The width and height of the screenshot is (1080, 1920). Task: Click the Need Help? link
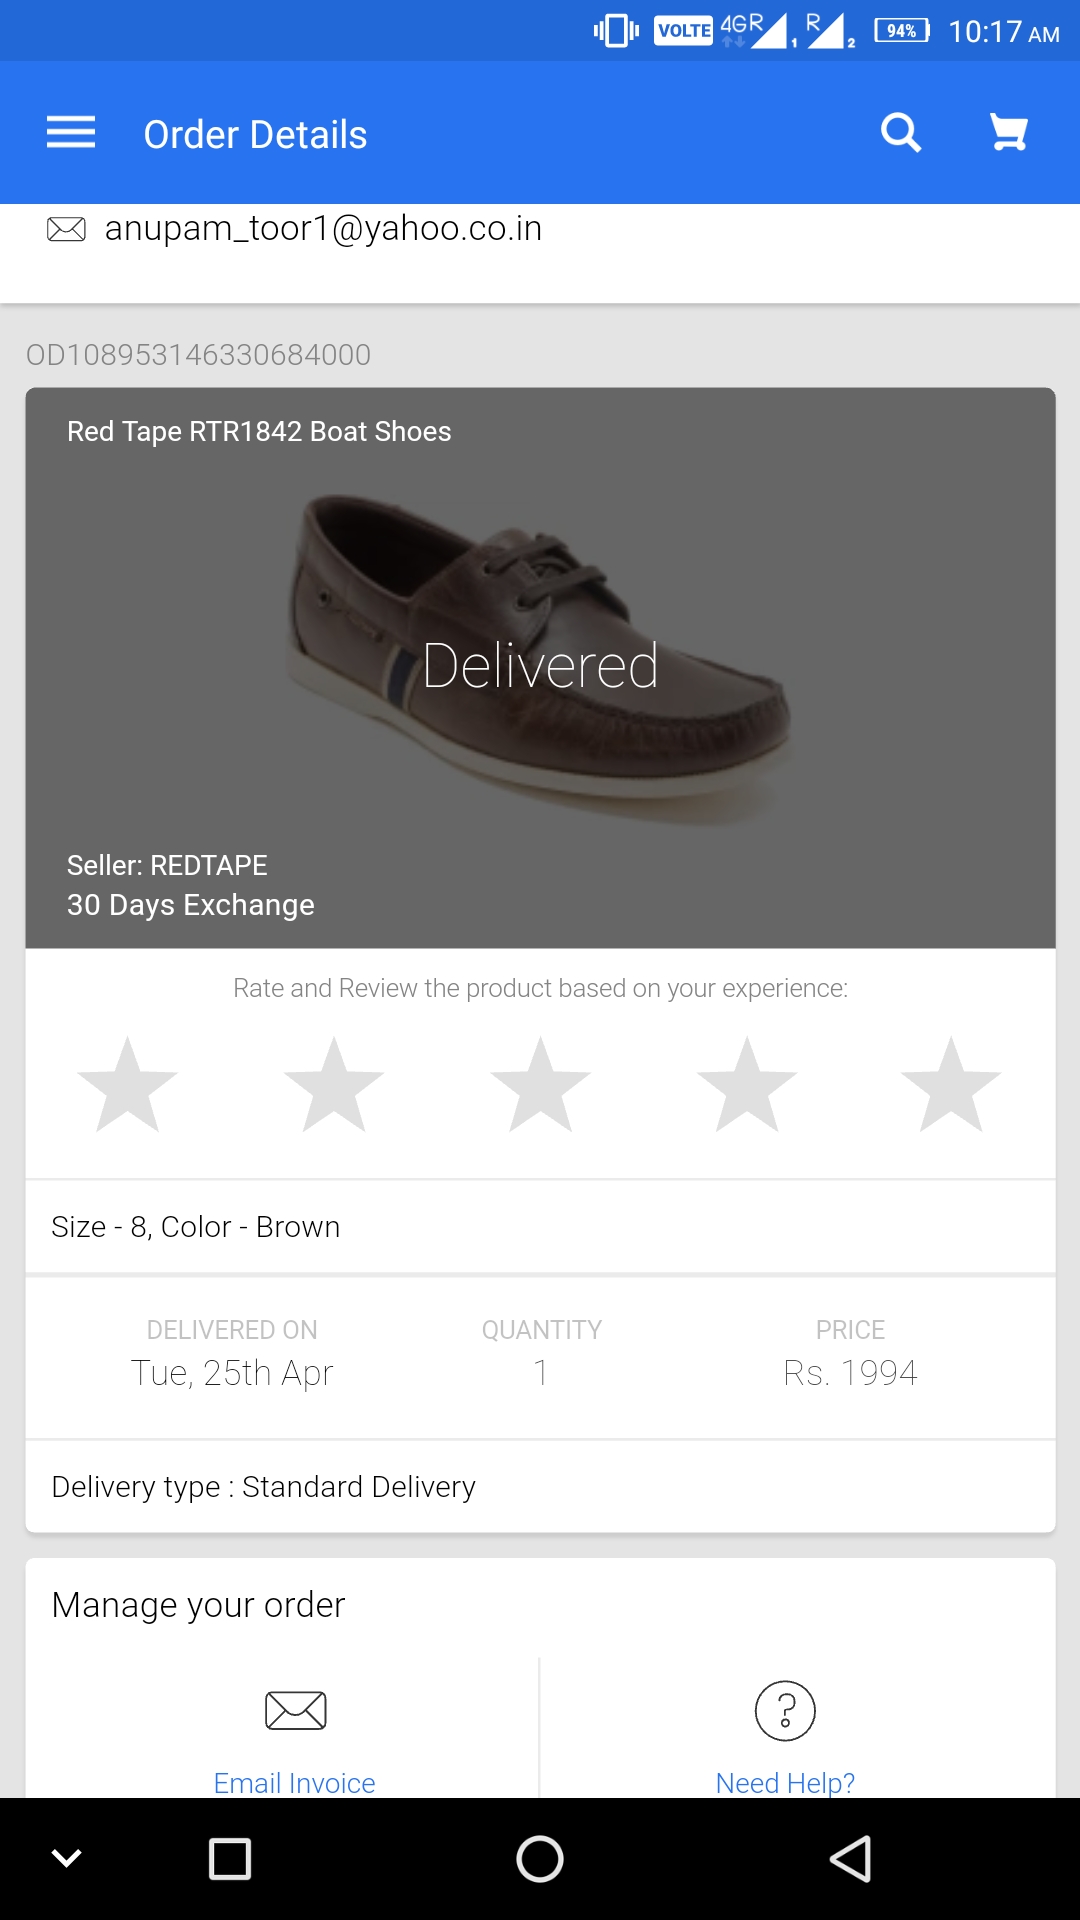(785, 1782)
